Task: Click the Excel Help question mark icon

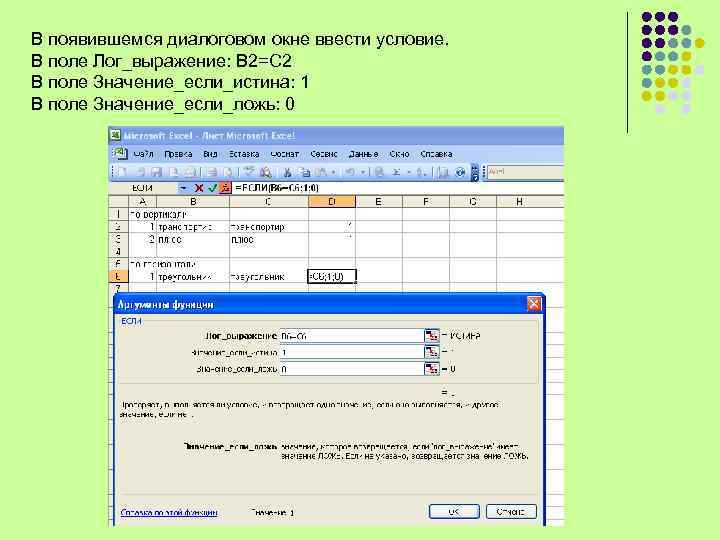Action: [460, 172]
